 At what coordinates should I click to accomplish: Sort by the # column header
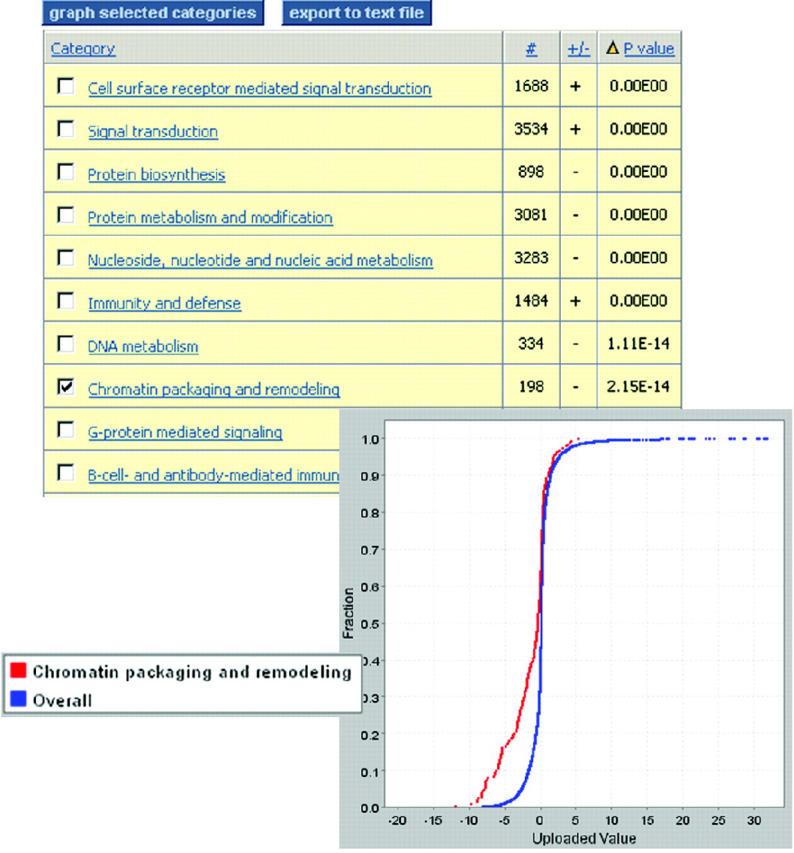(x=531, y=48)
